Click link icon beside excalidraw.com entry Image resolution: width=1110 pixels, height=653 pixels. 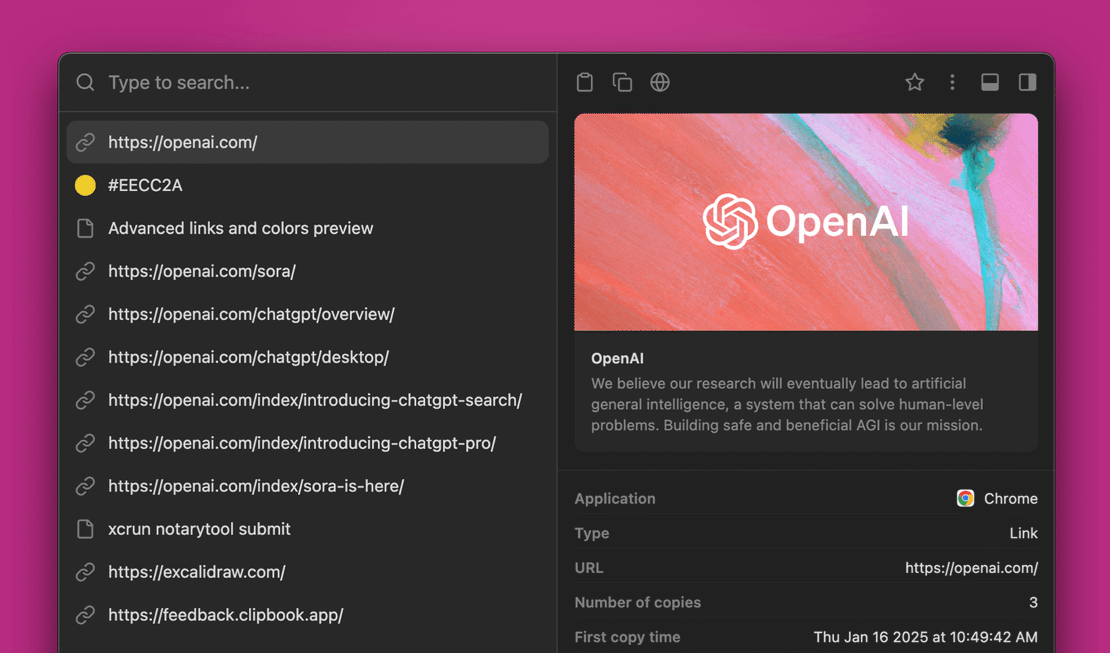click(85, 572)
